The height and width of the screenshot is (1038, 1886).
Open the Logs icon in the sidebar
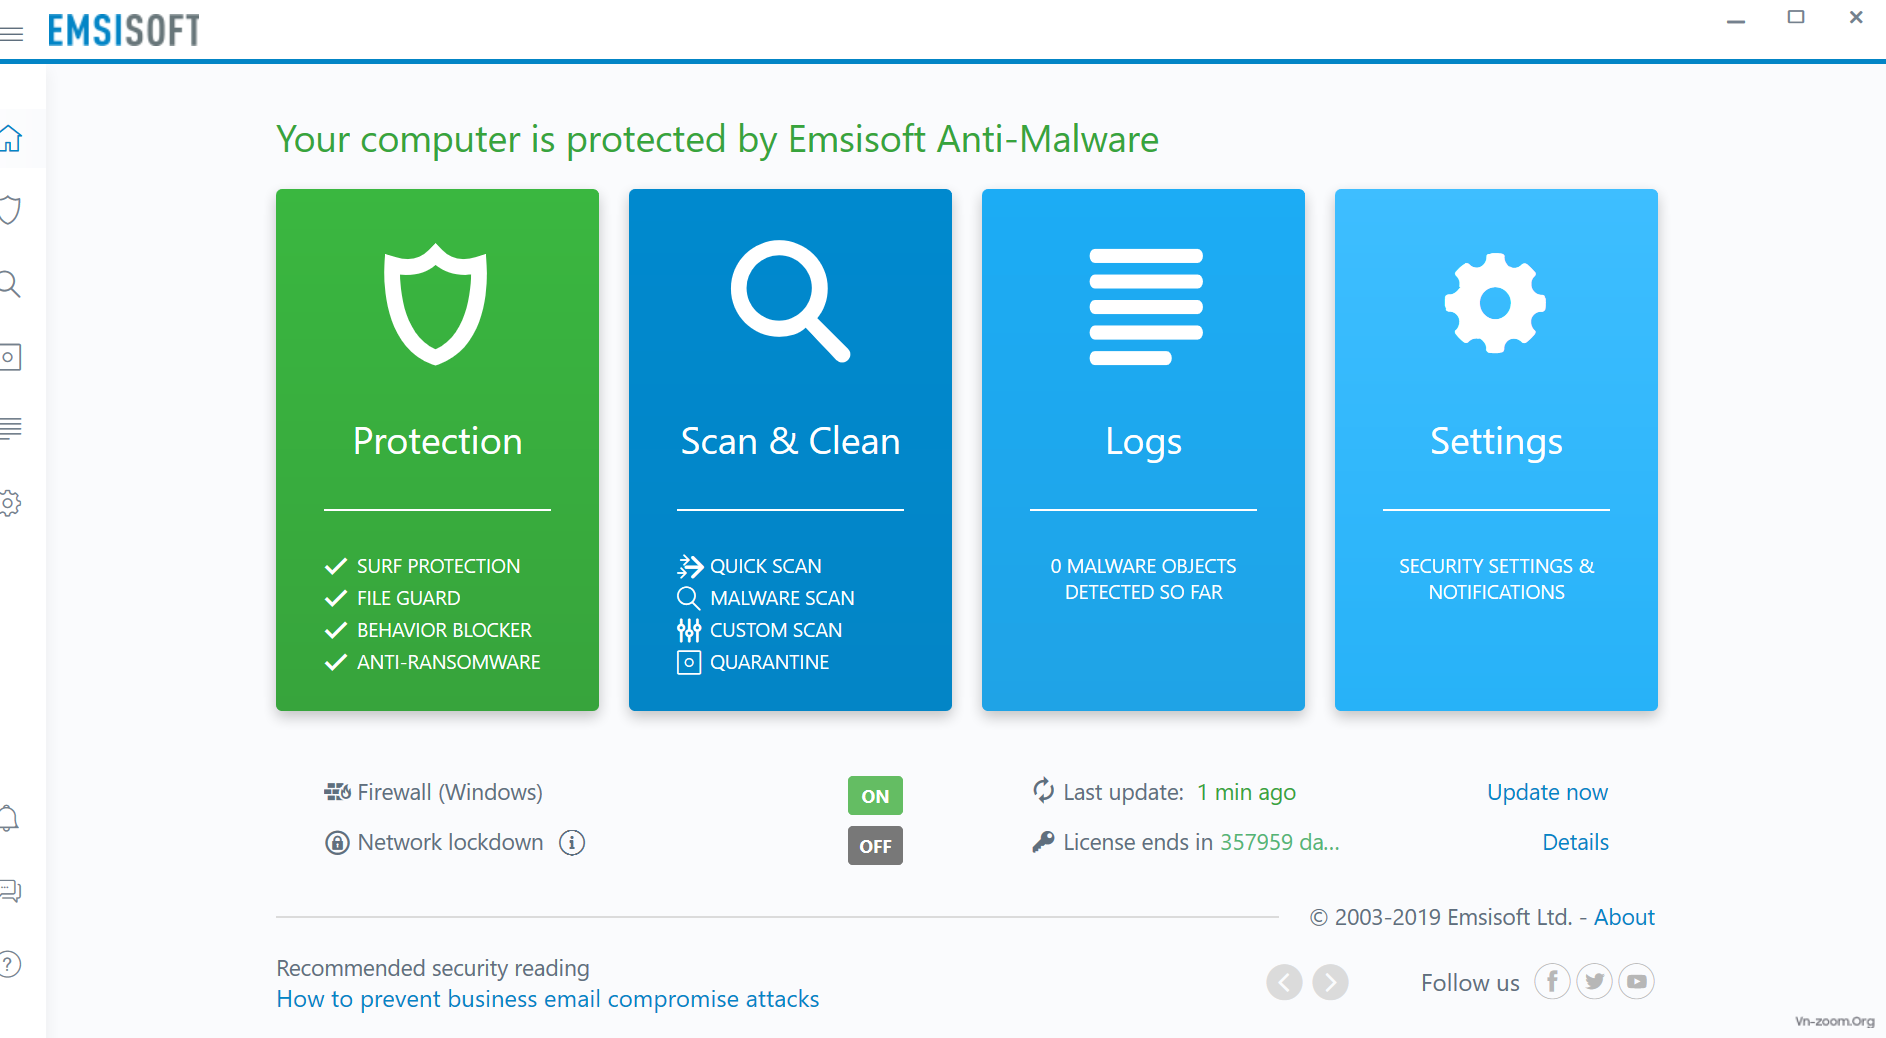[11, 429]
